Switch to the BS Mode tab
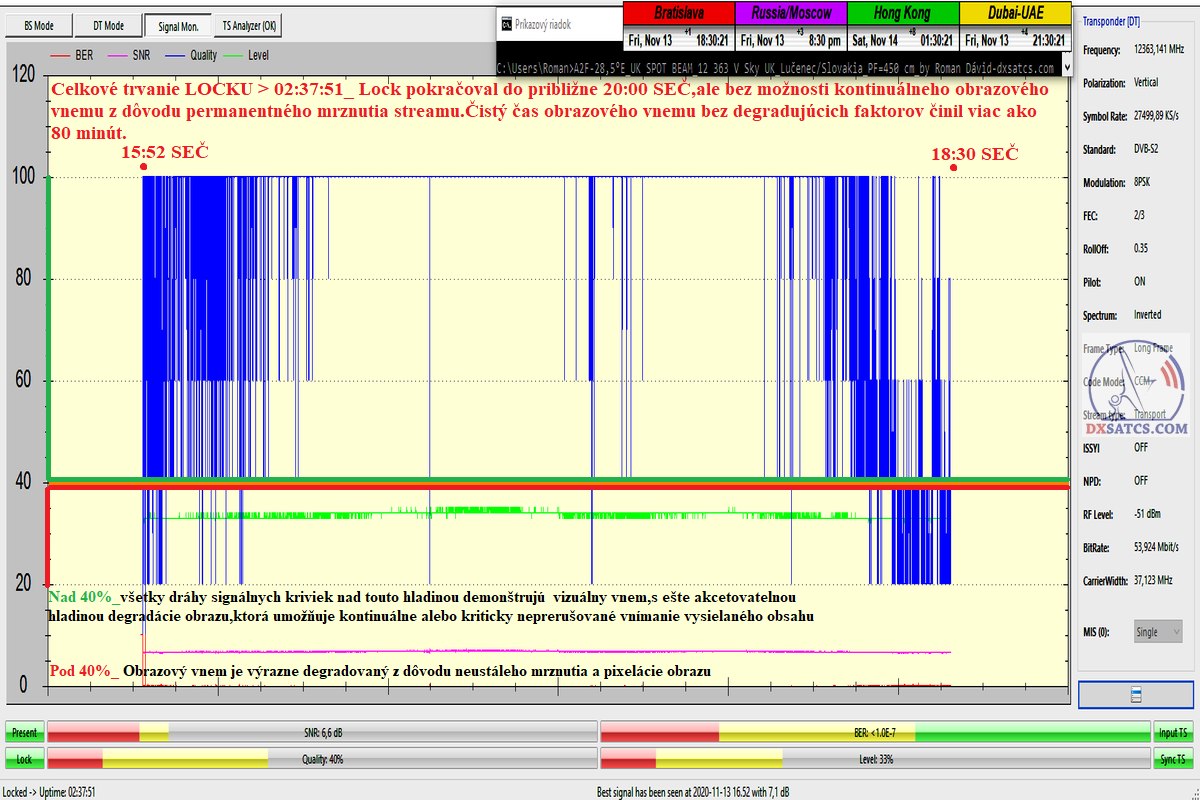The height and width of the screenshot is (800, 1200). (39, 25)
